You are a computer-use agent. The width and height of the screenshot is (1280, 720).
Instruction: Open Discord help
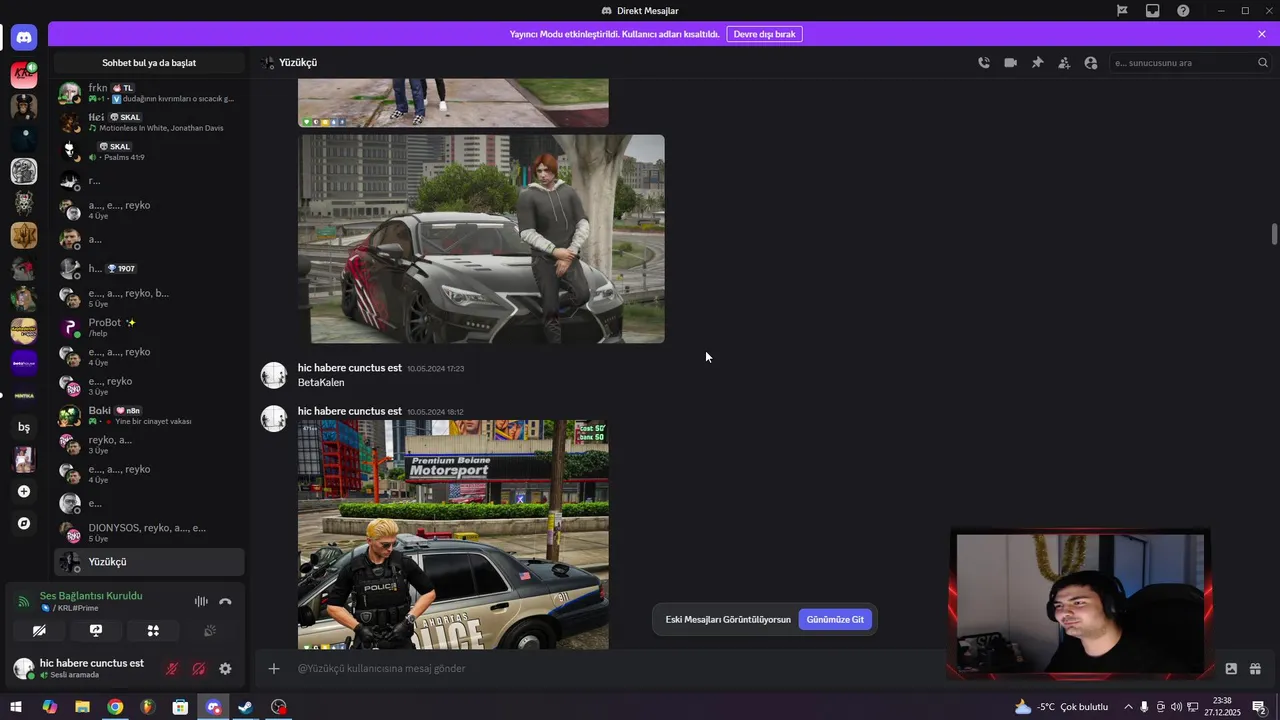point(1183,11)
